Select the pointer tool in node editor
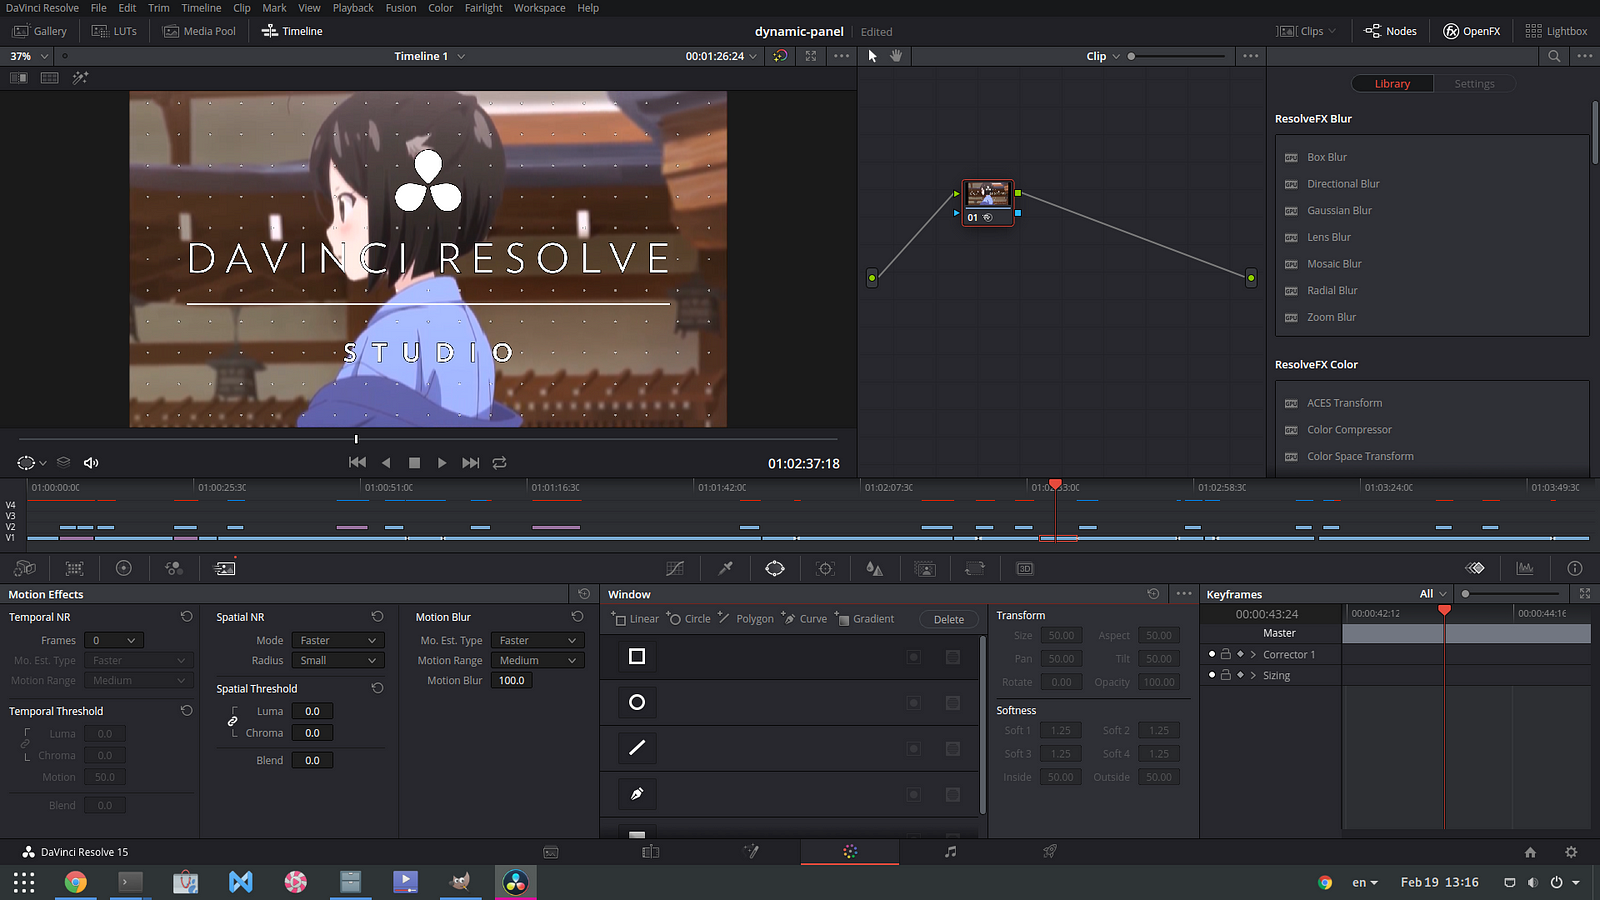Screen dimensions: 1600x900 click(x=872, y=56)
